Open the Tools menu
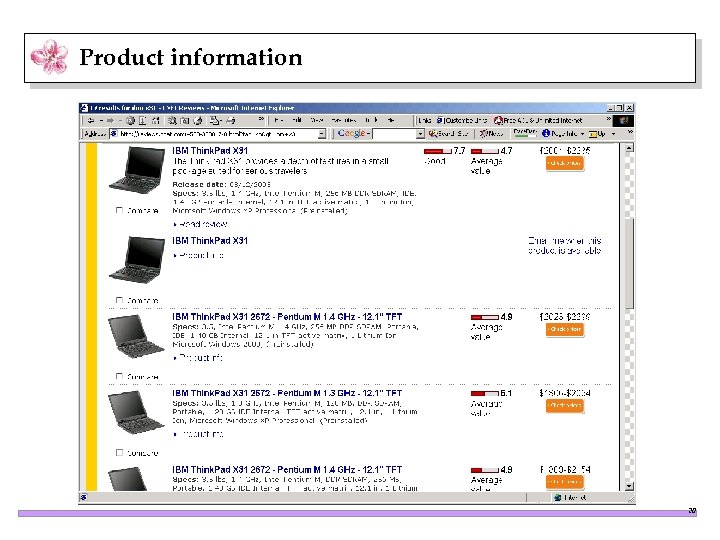The height and width of the screenshot is (540, 720). tap(371, 120)
